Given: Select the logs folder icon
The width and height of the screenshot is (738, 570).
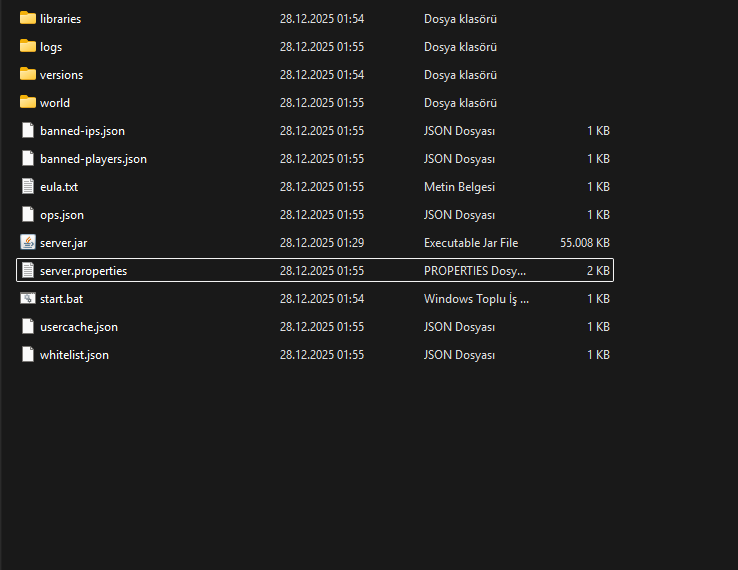Looking at the screenshot, I should (28, 46).
